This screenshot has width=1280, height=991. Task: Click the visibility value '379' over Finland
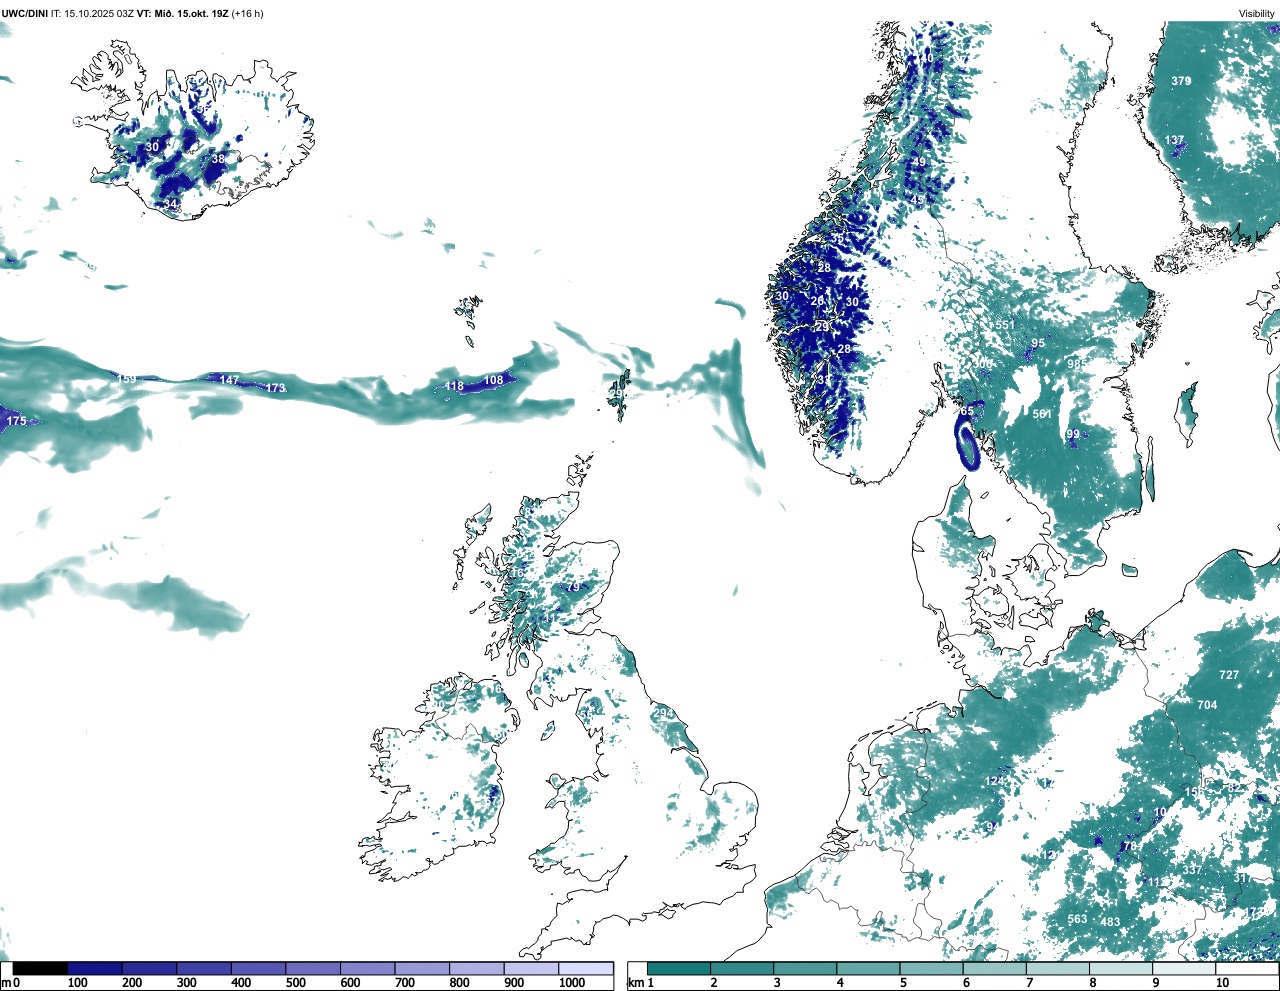1181,81
